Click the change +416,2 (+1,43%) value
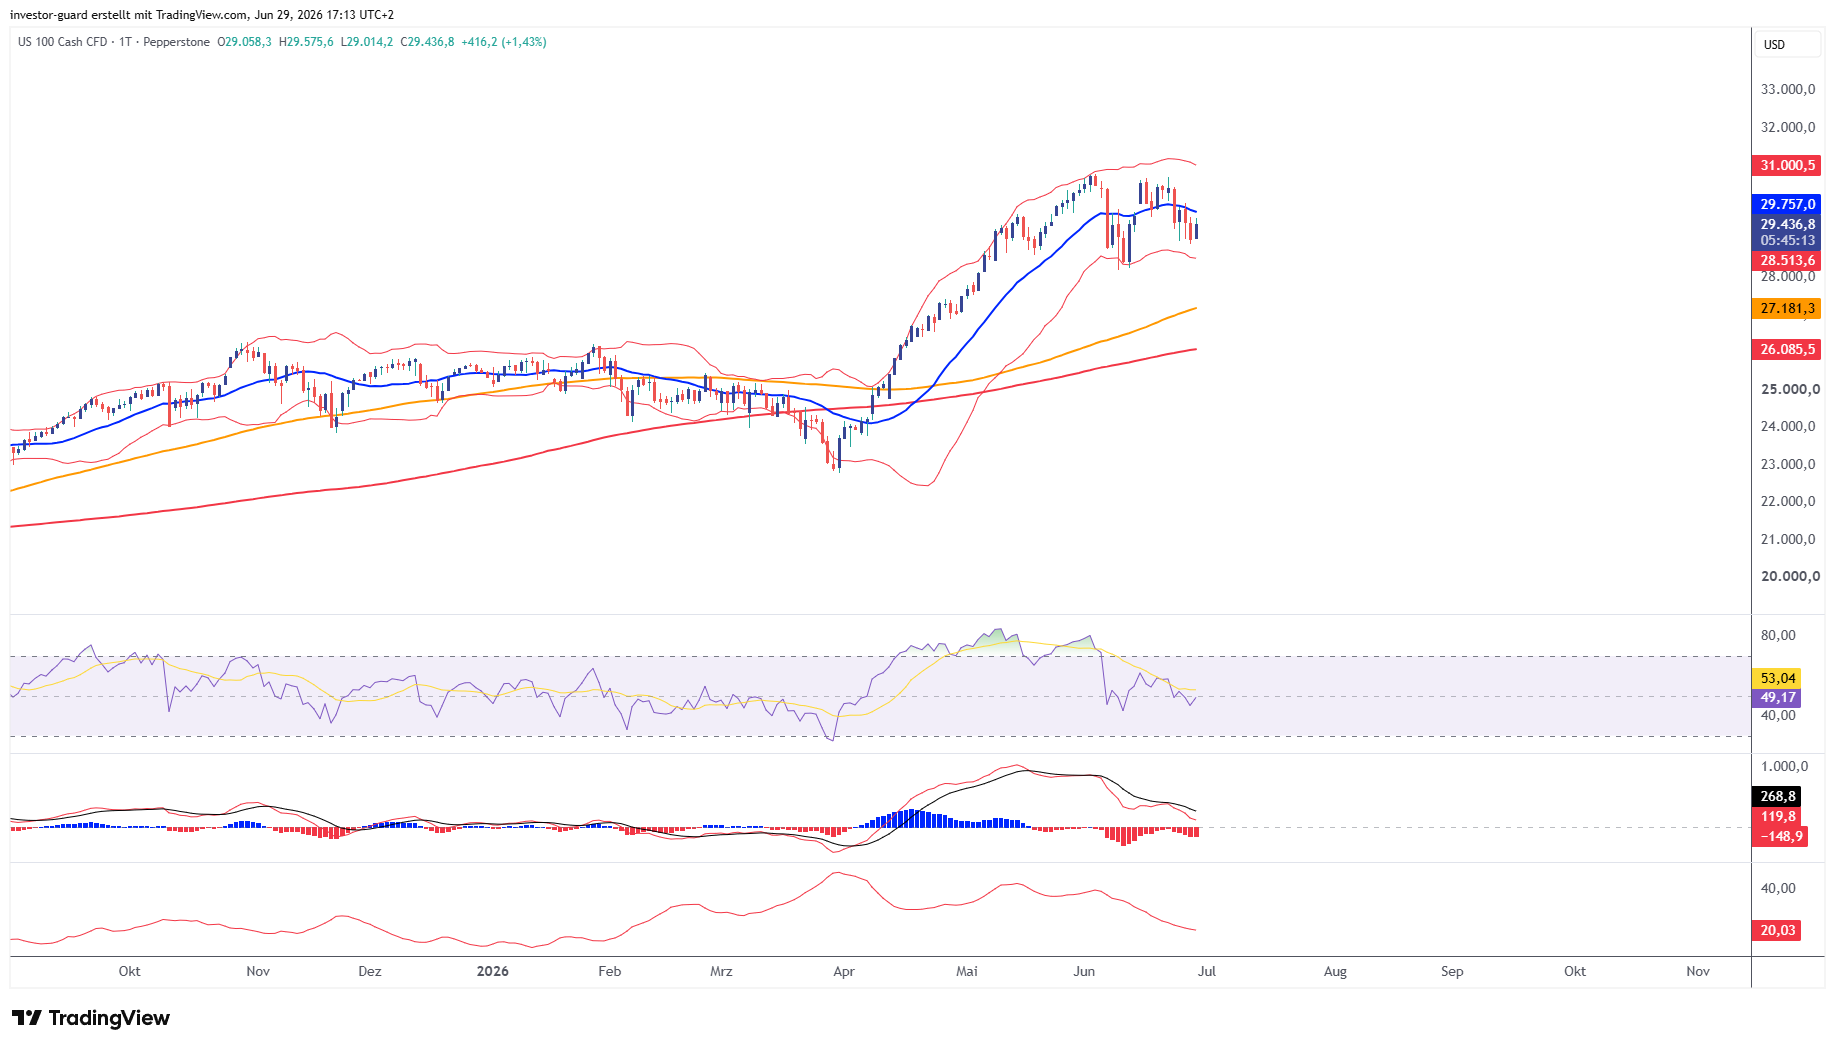The width and height of the screenshot is (1835, 1048). point(504,42)
